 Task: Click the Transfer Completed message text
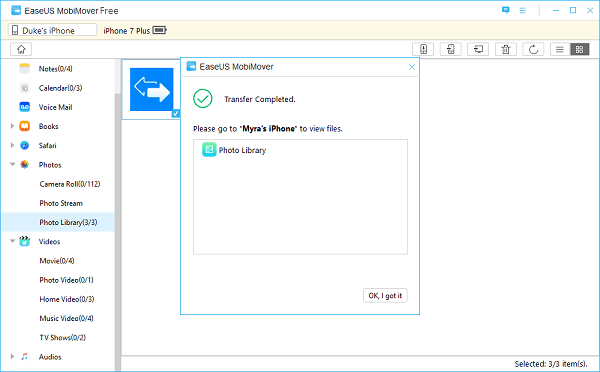[260, 99]
